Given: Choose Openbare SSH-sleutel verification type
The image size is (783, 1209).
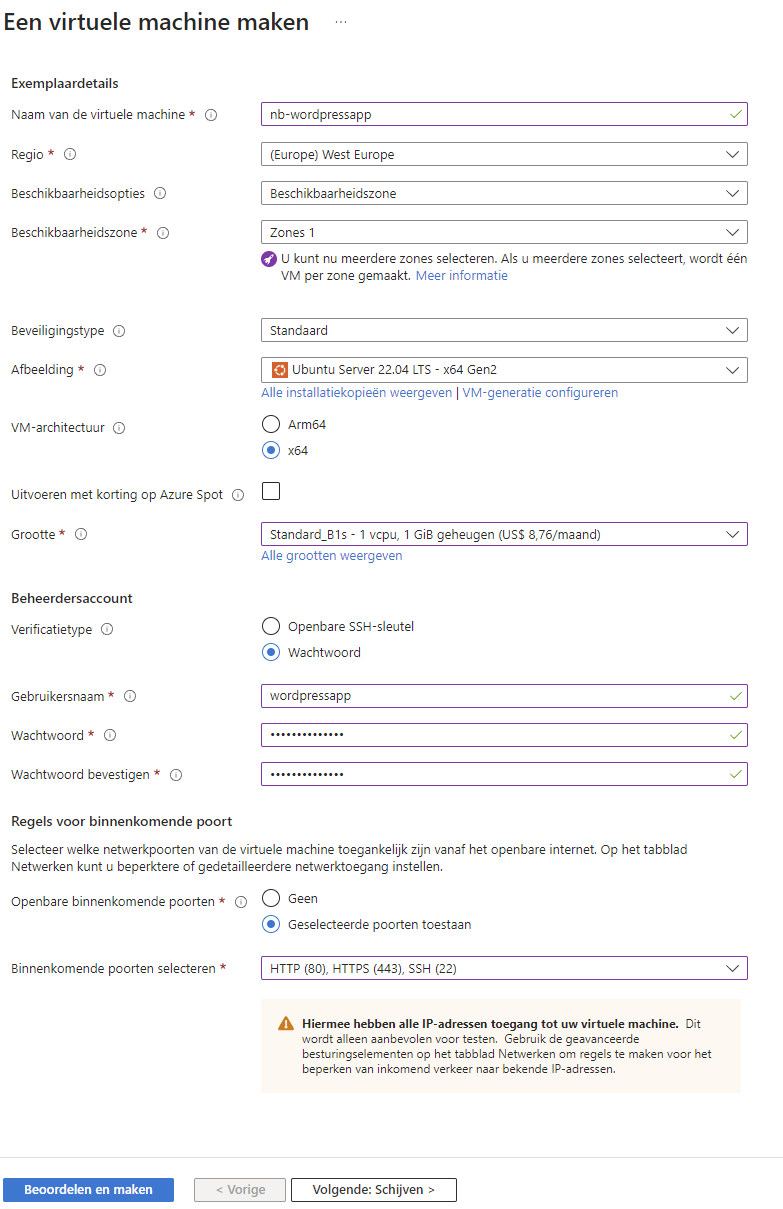Looking at the screenshot, I should [270, 627].
